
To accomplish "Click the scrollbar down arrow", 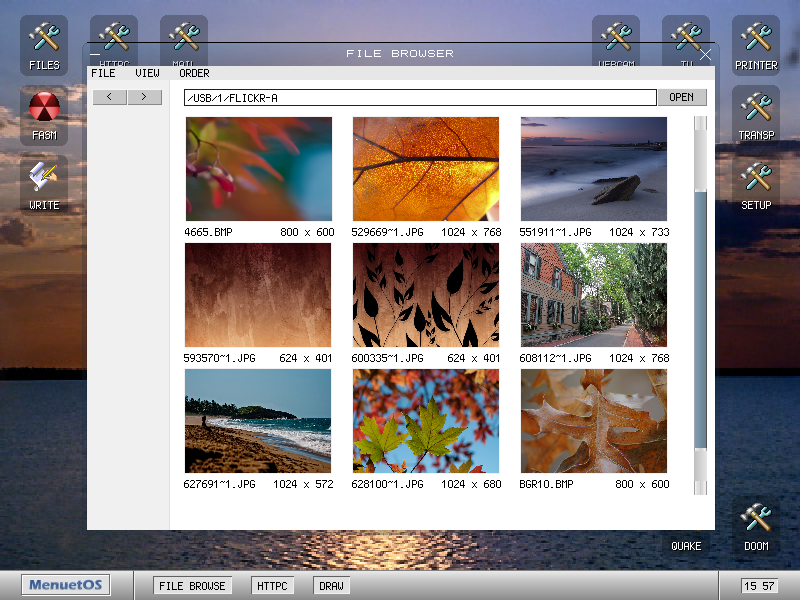I will coord(701,488).
